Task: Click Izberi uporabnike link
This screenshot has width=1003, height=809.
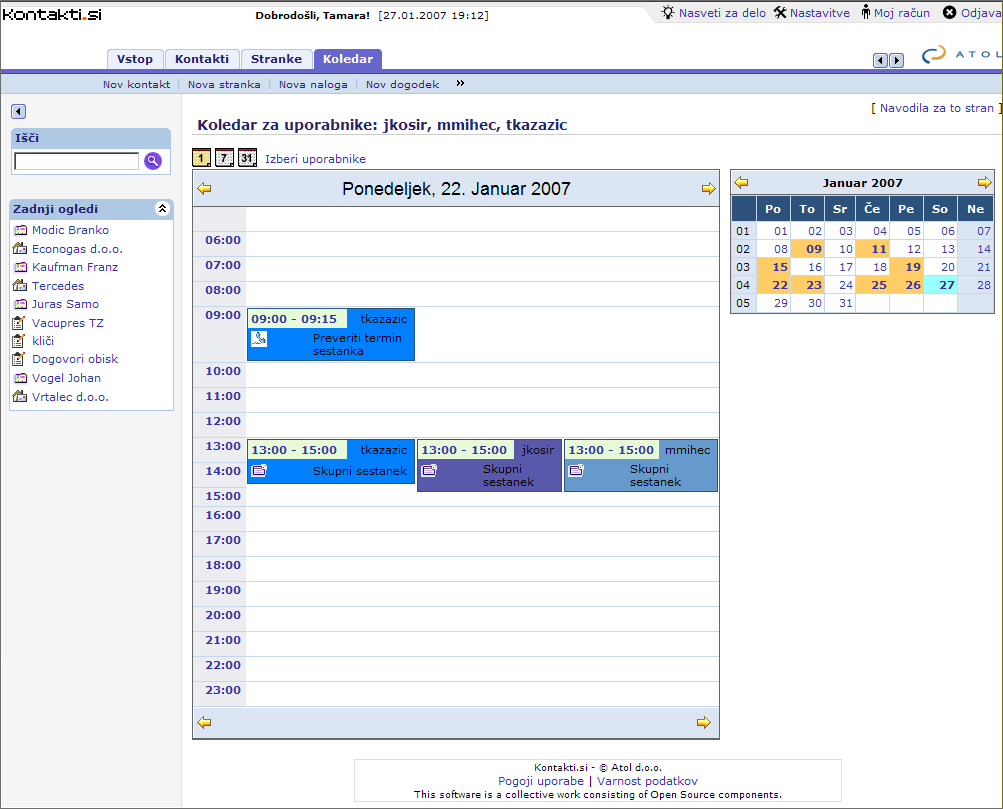Action: click(315, 159)
